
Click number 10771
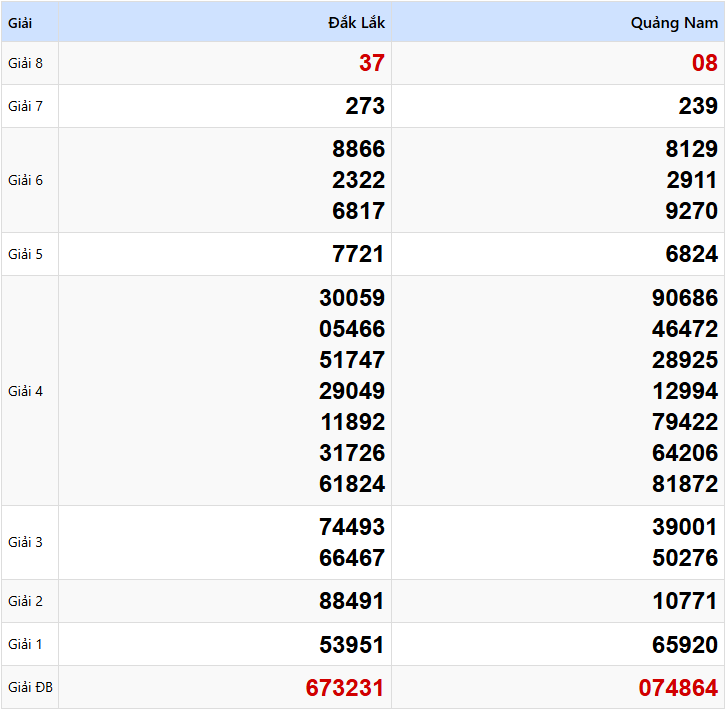tap(685, 601)
